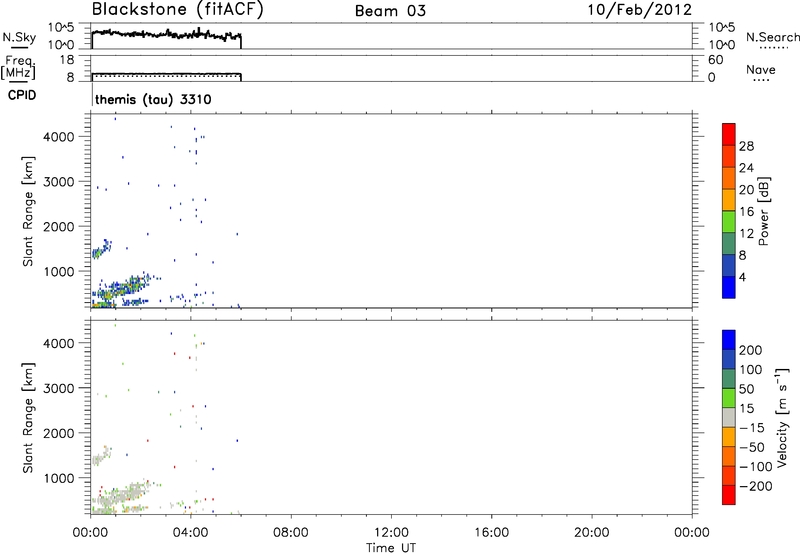The width and height of the screenshot is (800, 554).
Task: Click the 'Nave' legend label
Action: click(760, 70)
